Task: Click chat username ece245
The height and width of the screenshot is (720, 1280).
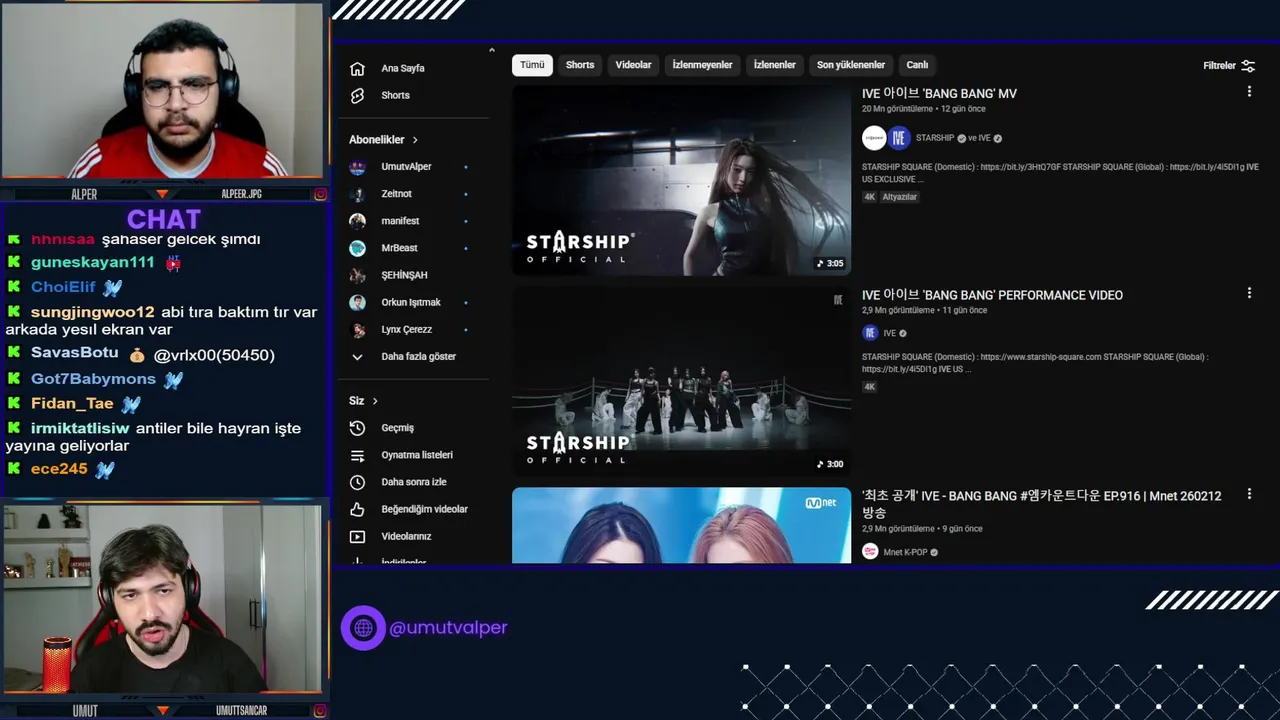Action: tap(59, 469)
